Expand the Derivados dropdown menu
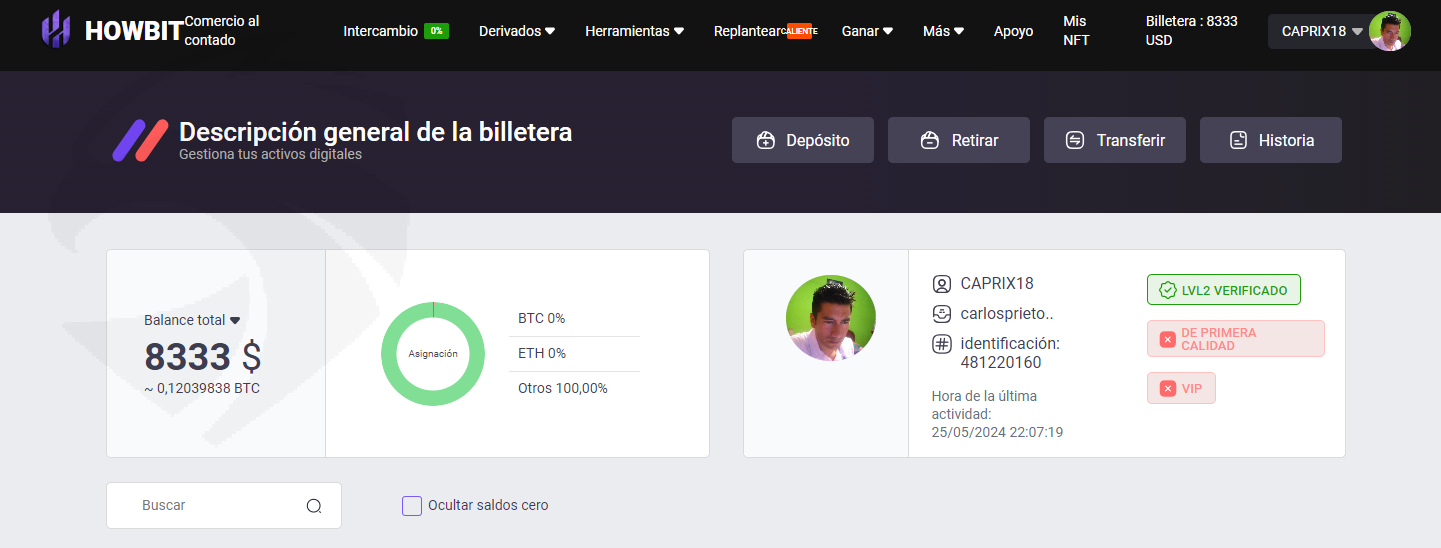 517,31
